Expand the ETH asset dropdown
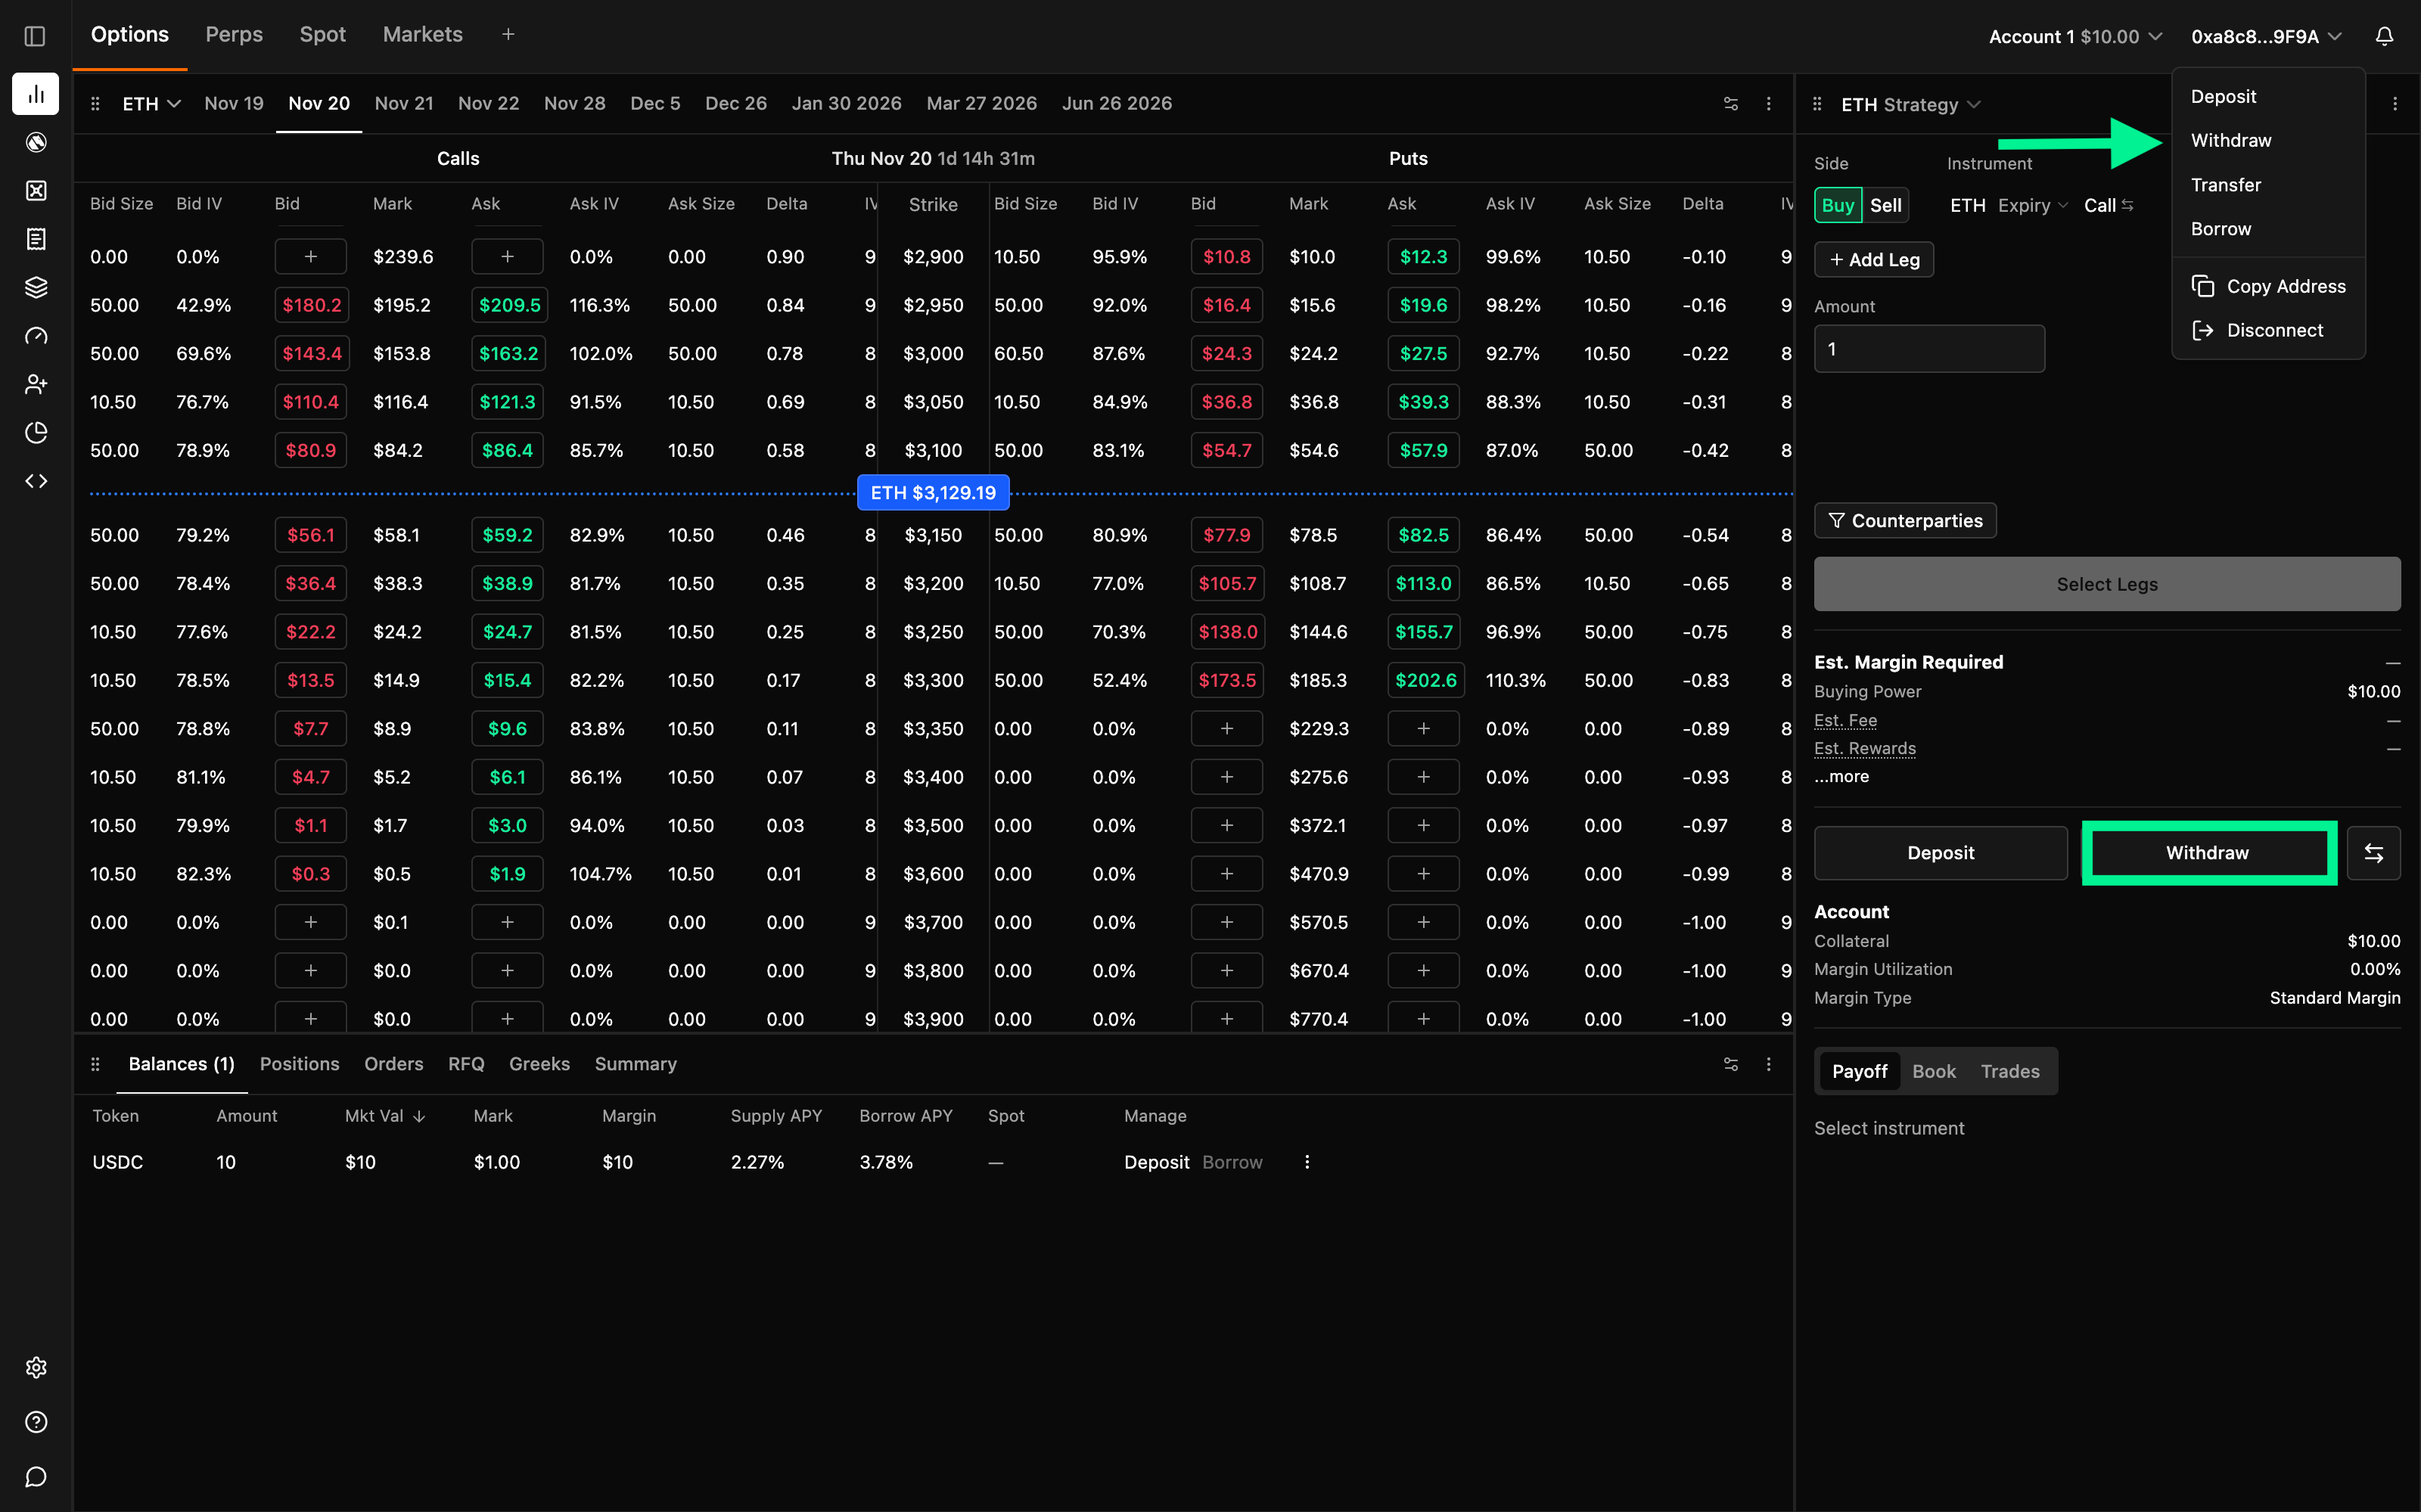 [151, 104]
